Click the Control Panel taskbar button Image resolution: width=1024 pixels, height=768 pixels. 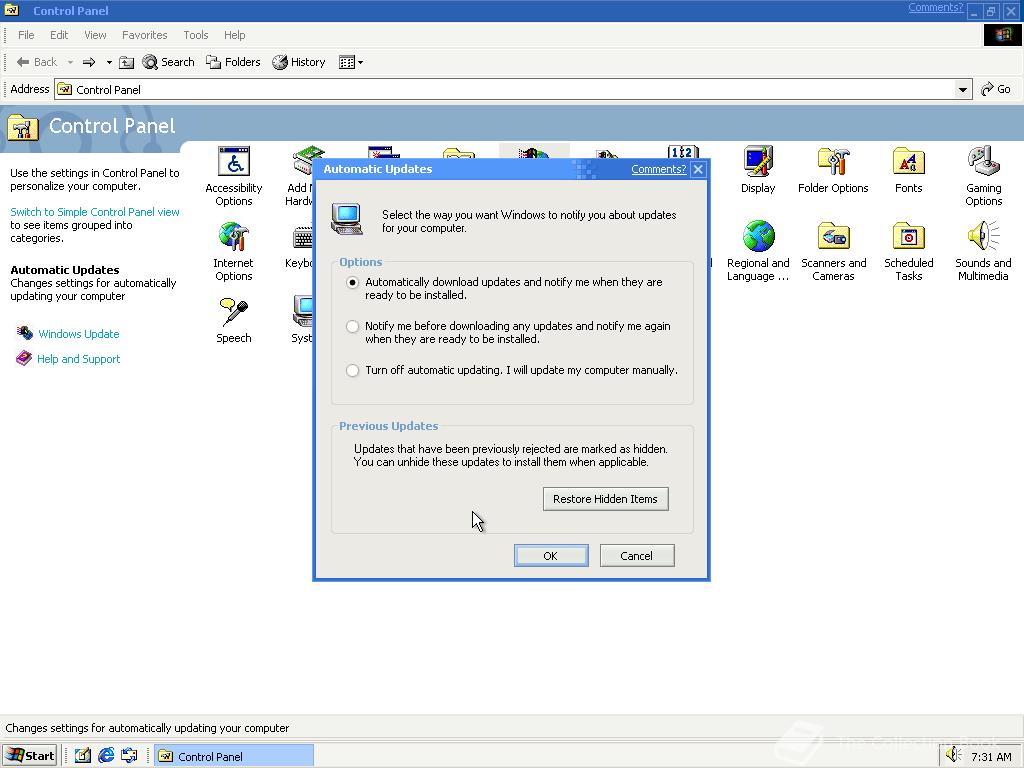coord(234,756)
